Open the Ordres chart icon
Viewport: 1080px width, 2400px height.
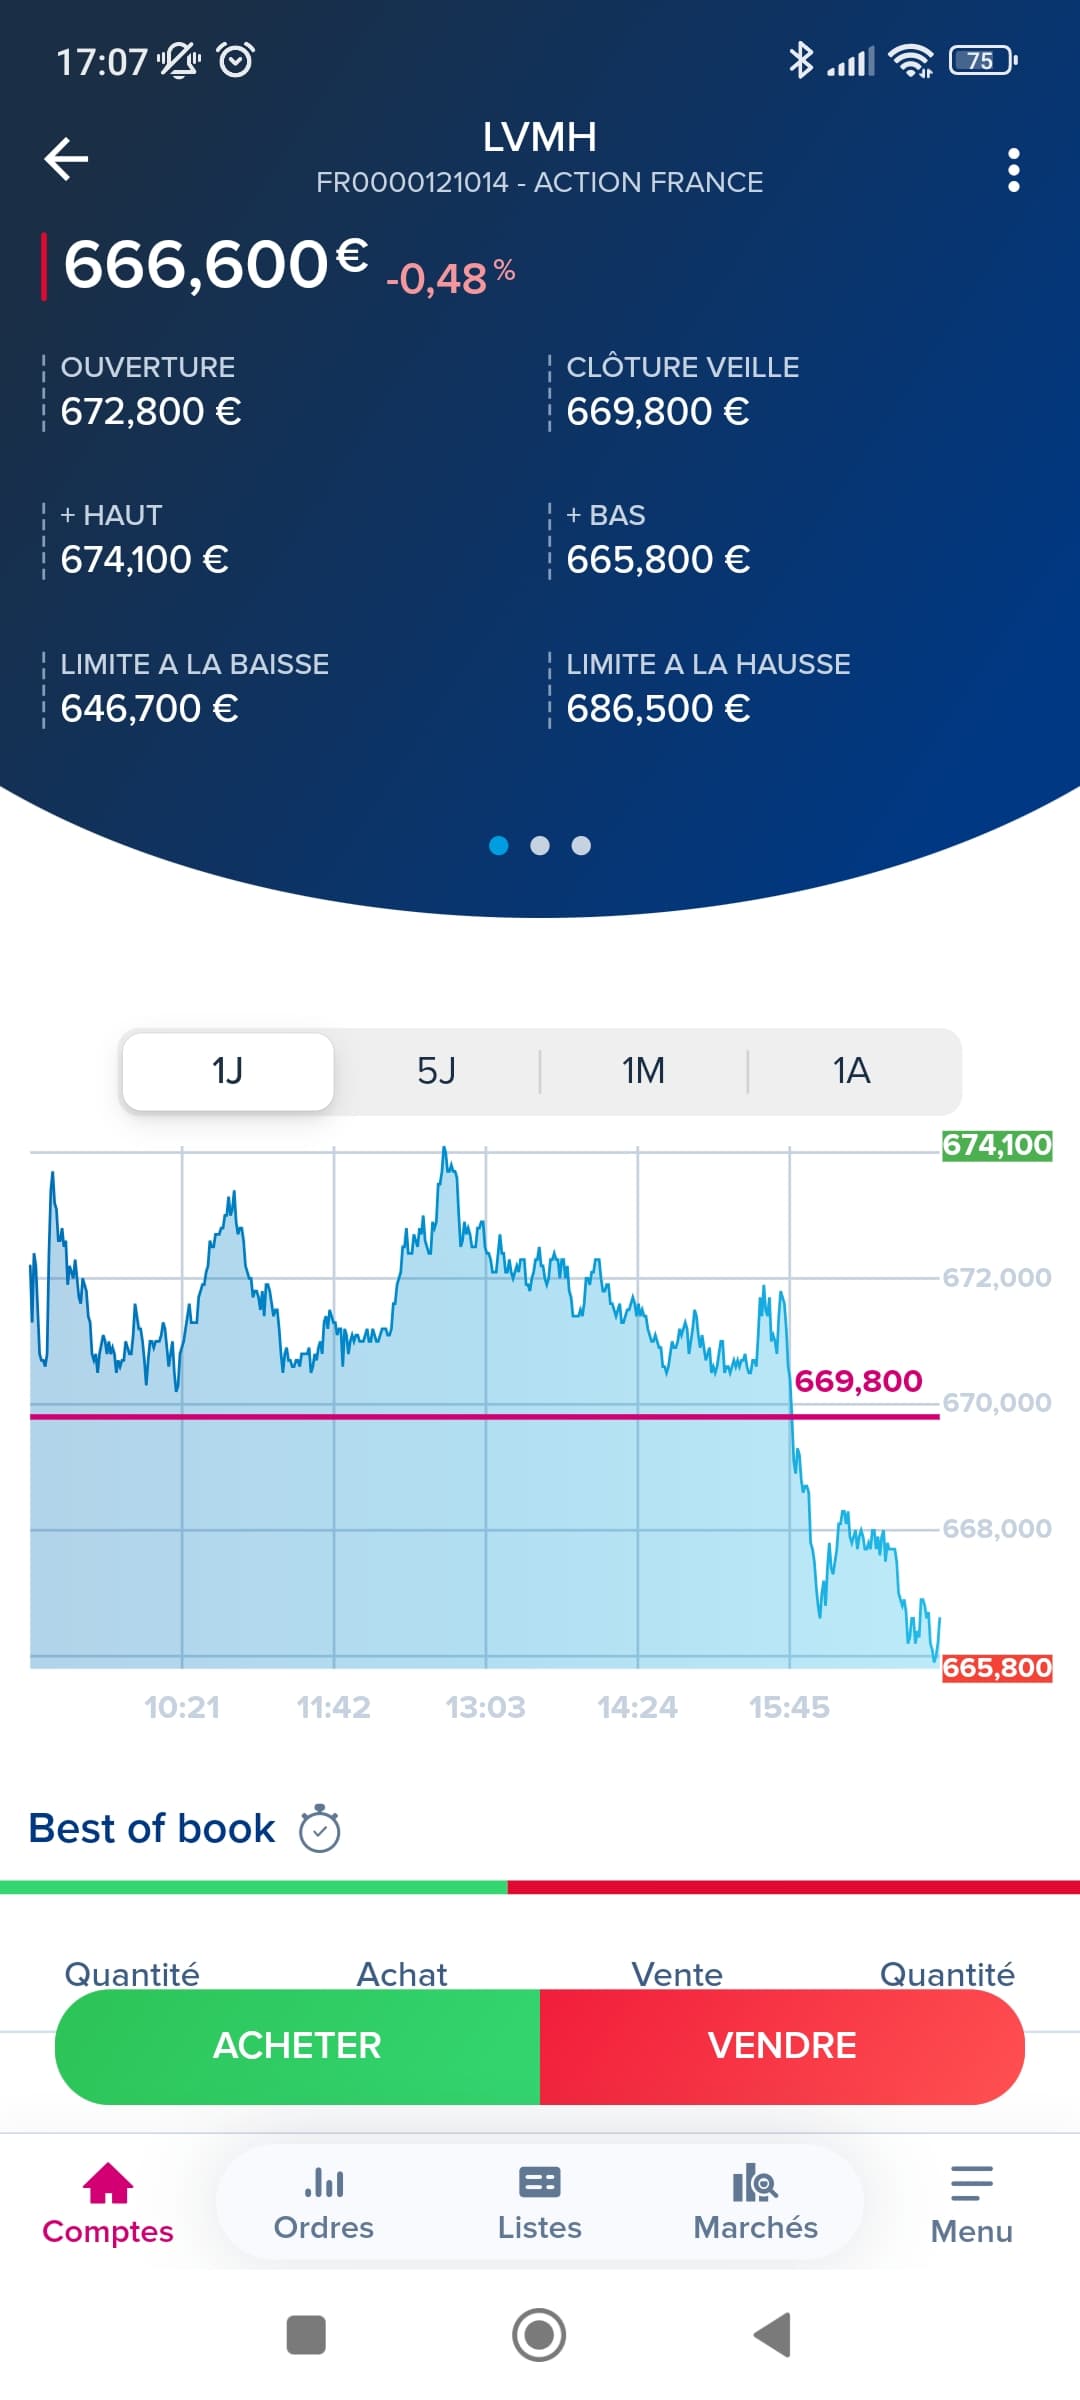coord(324,2183)
